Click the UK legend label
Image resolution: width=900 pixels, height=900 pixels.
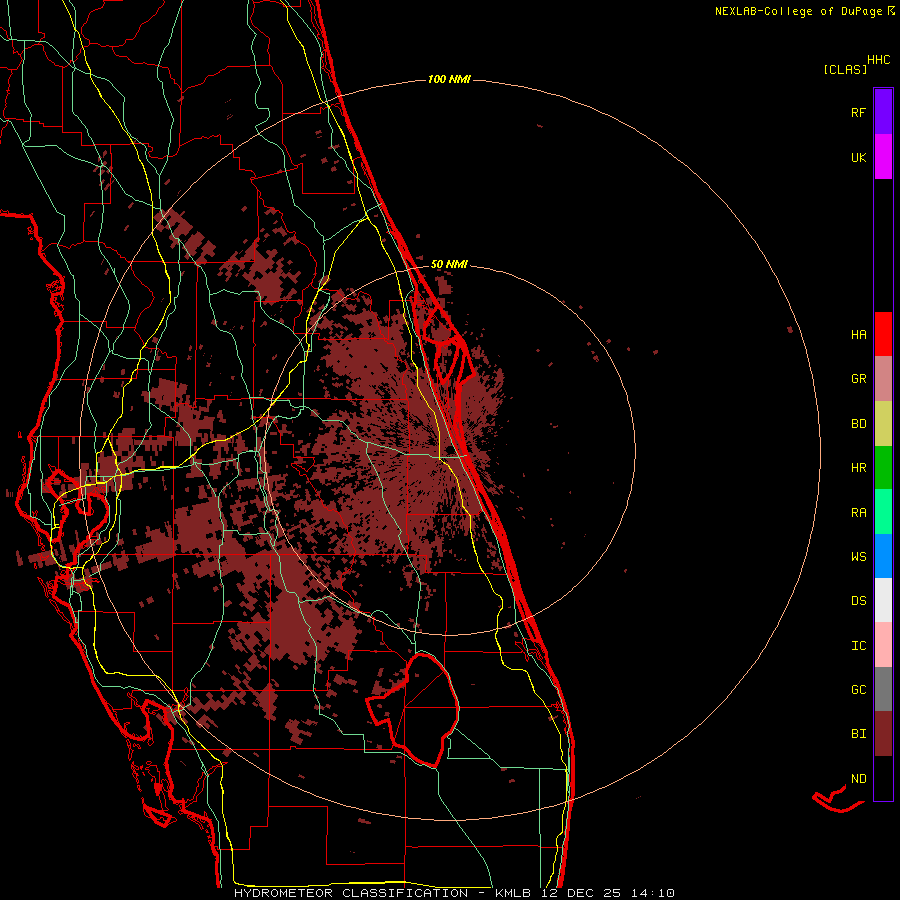(x=858, y=158)
